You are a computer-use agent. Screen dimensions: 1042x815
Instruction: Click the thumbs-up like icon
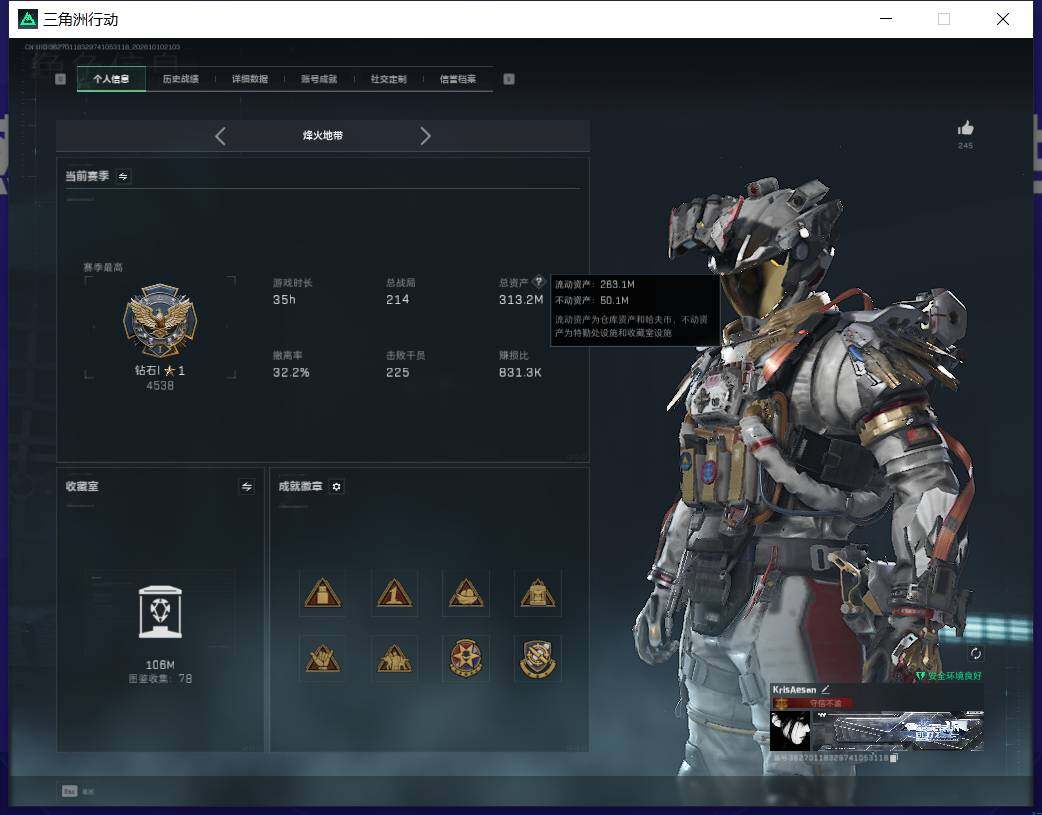[x=965, y=128]
